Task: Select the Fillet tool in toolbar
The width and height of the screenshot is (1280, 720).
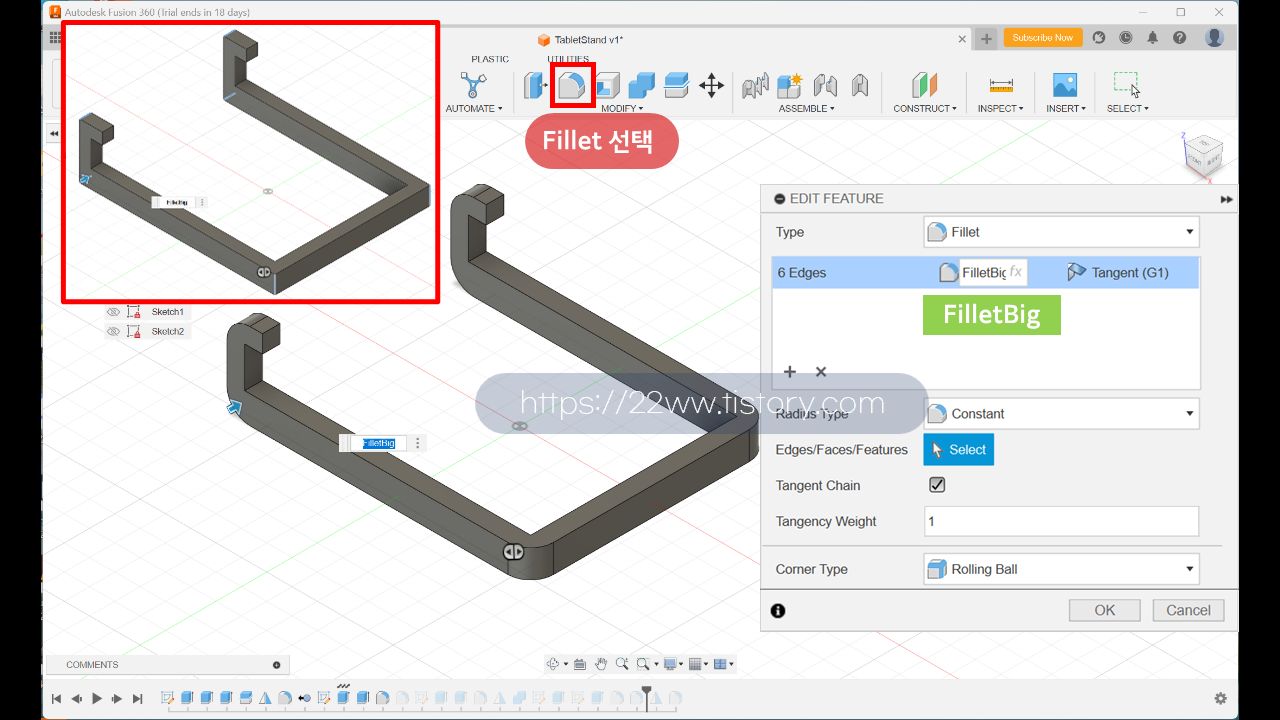Action: [574, 86]
